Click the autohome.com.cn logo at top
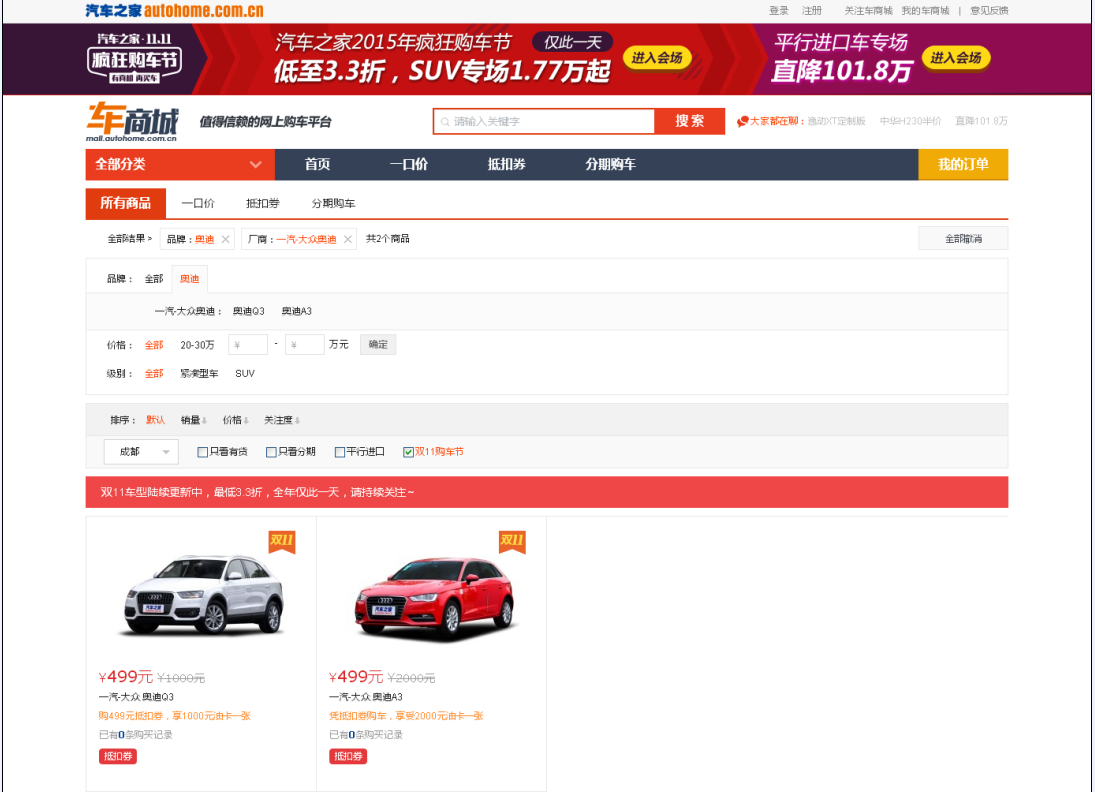 tap(174, 11)
